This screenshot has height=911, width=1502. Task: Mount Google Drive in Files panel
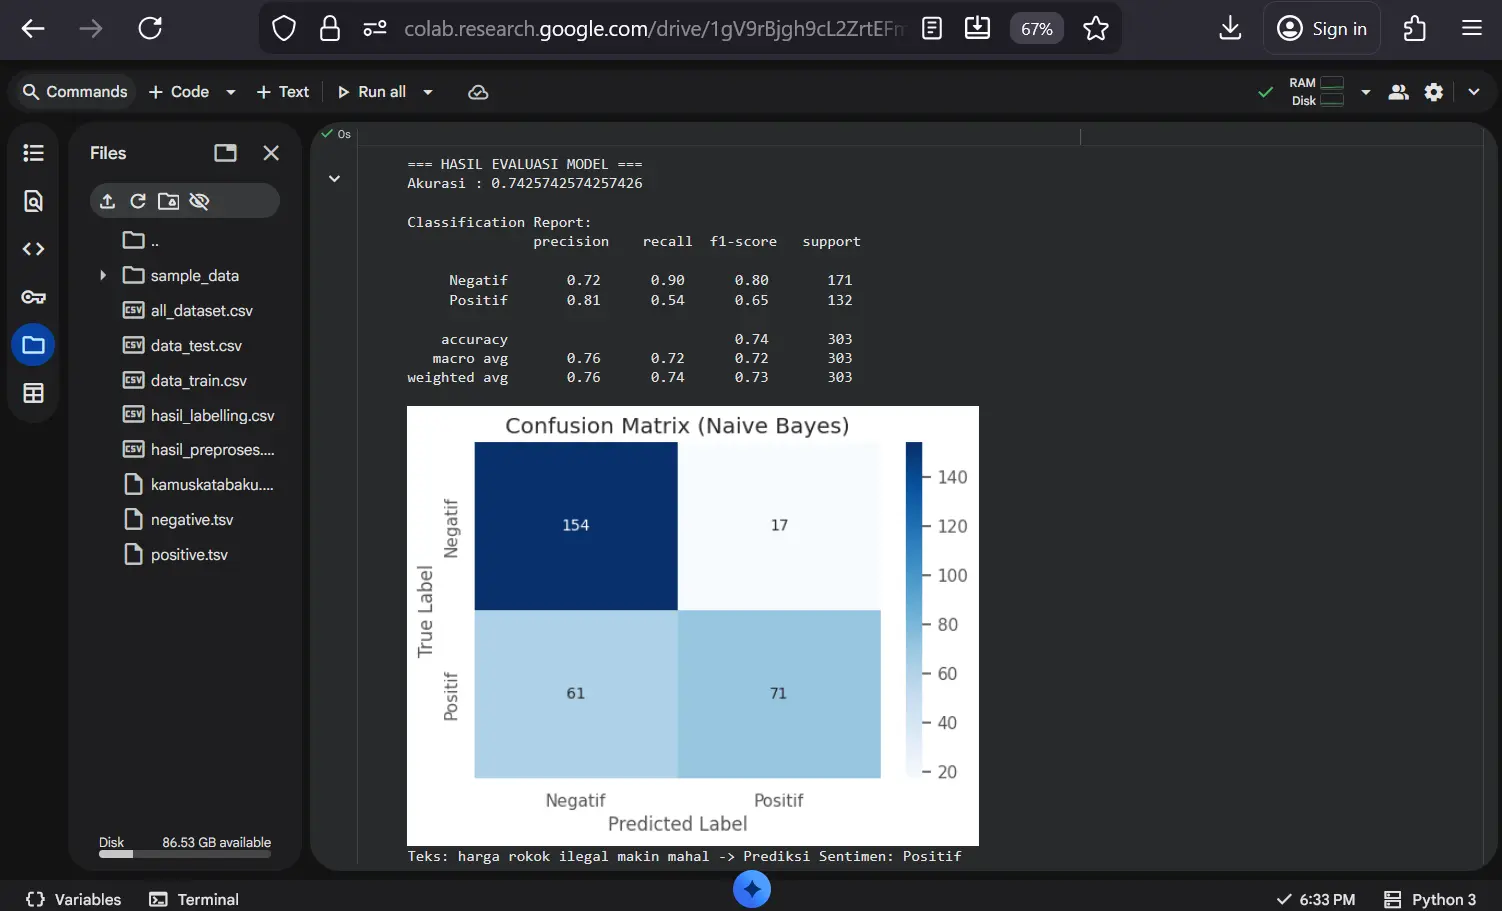[x=168, y=200]
